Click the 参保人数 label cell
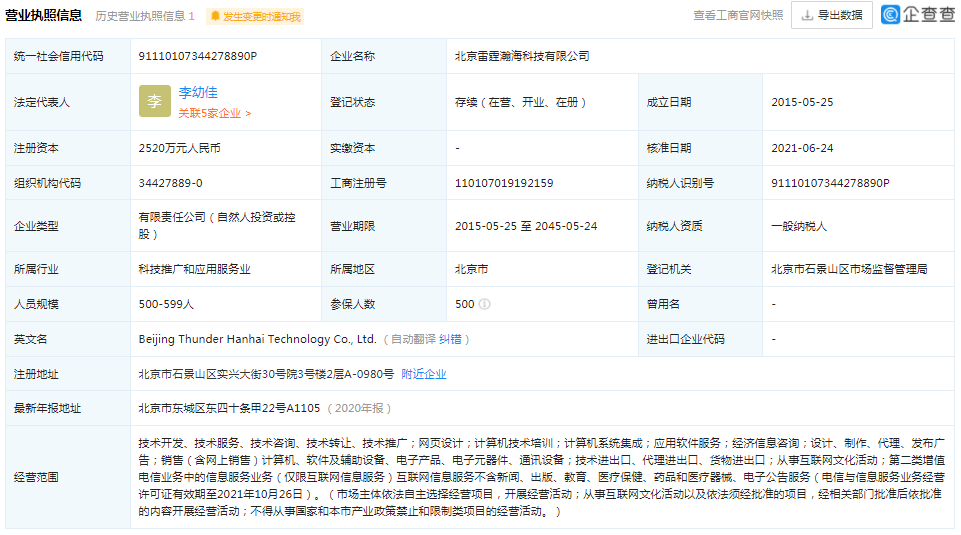This screenshot has width=961, height=535. [x=384, y=304]
